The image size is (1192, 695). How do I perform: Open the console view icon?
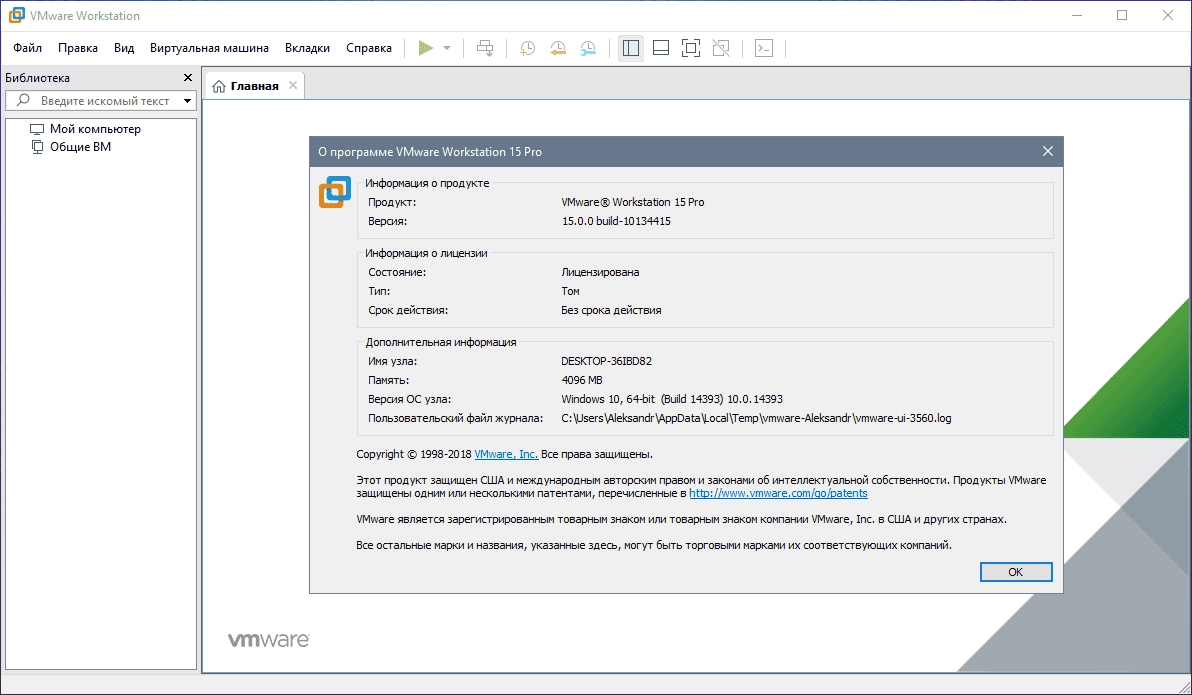763,48
